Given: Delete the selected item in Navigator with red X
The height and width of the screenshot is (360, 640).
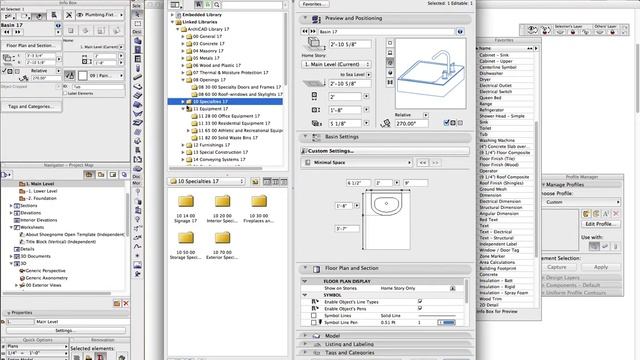Looking at the screenshot, I should (126, 303).
